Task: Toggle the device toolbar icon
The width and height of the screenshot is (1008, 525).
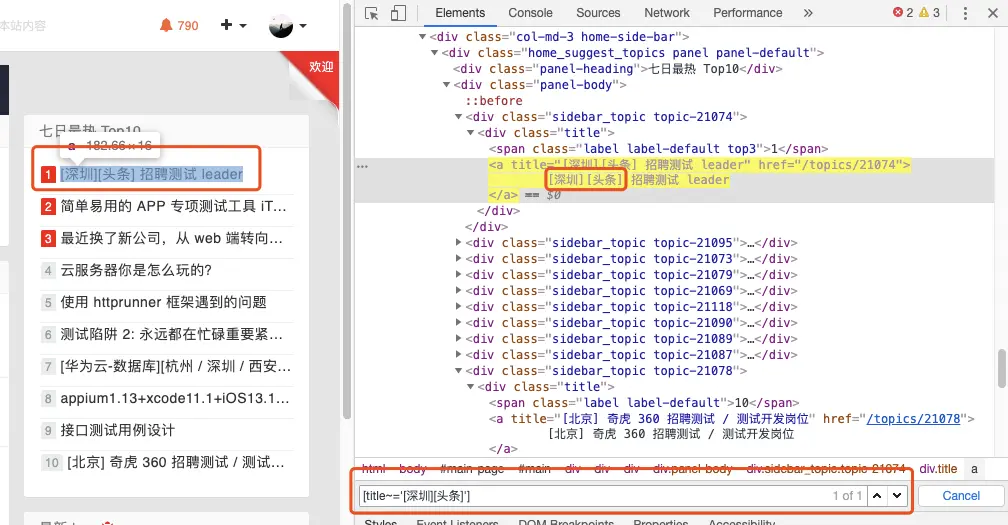Action: point(399,13)
